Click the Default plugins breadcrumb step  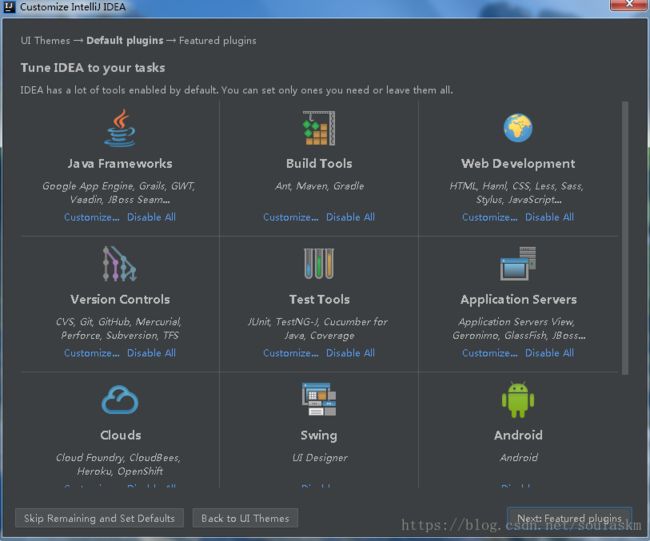tap(125, 41)
